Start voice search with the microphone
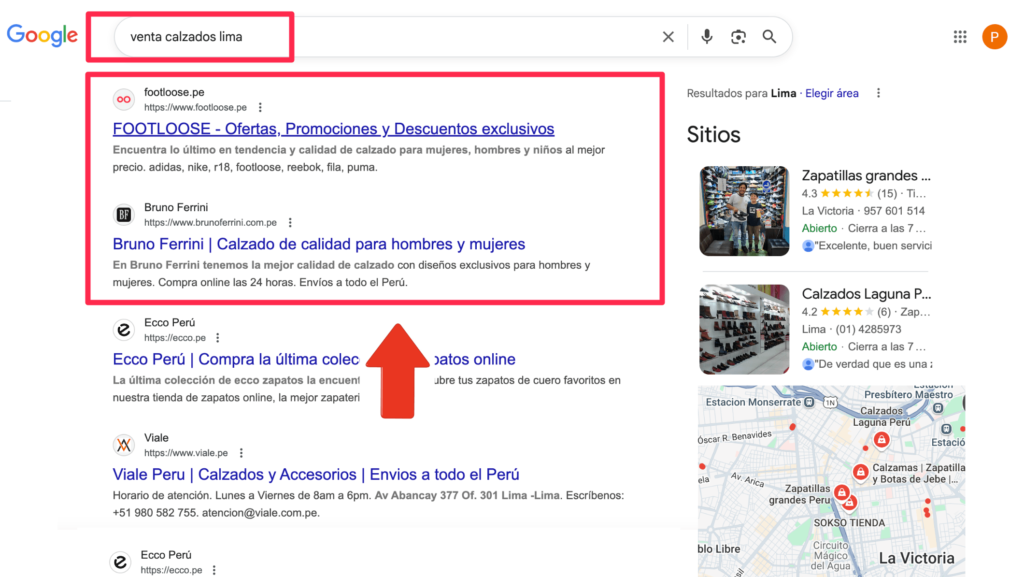The image size is (1024, 577). pos(707,37)
